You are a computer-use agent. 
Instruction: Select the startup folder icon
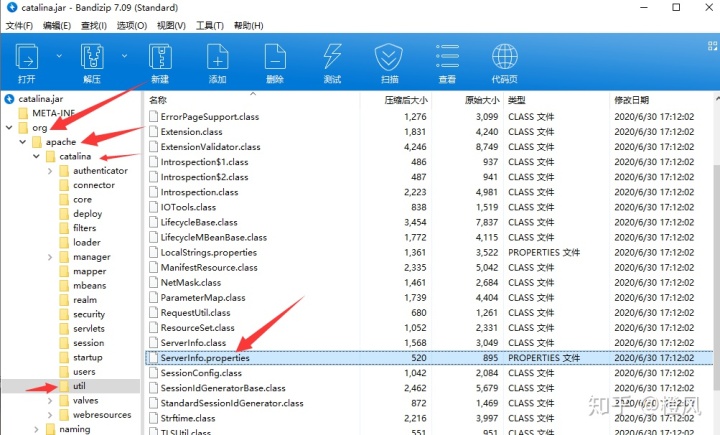[64, 357]
